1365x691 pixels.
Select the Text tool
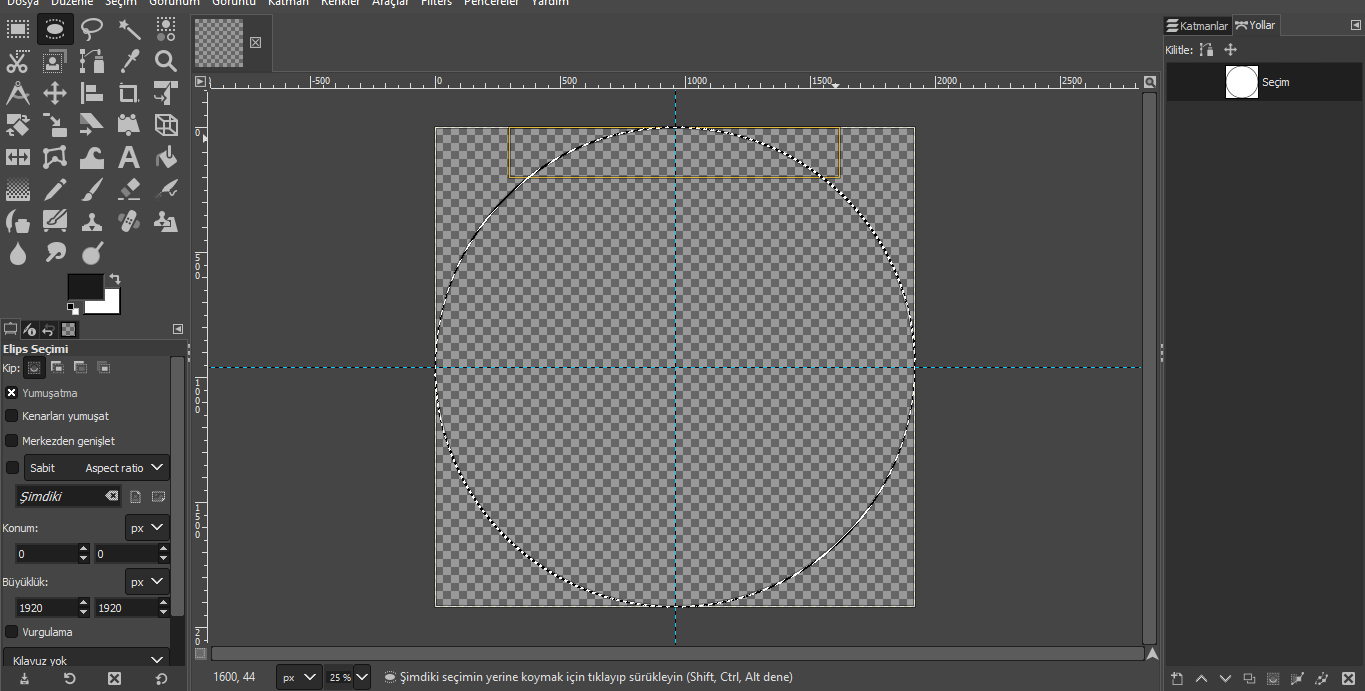(129, 157)
